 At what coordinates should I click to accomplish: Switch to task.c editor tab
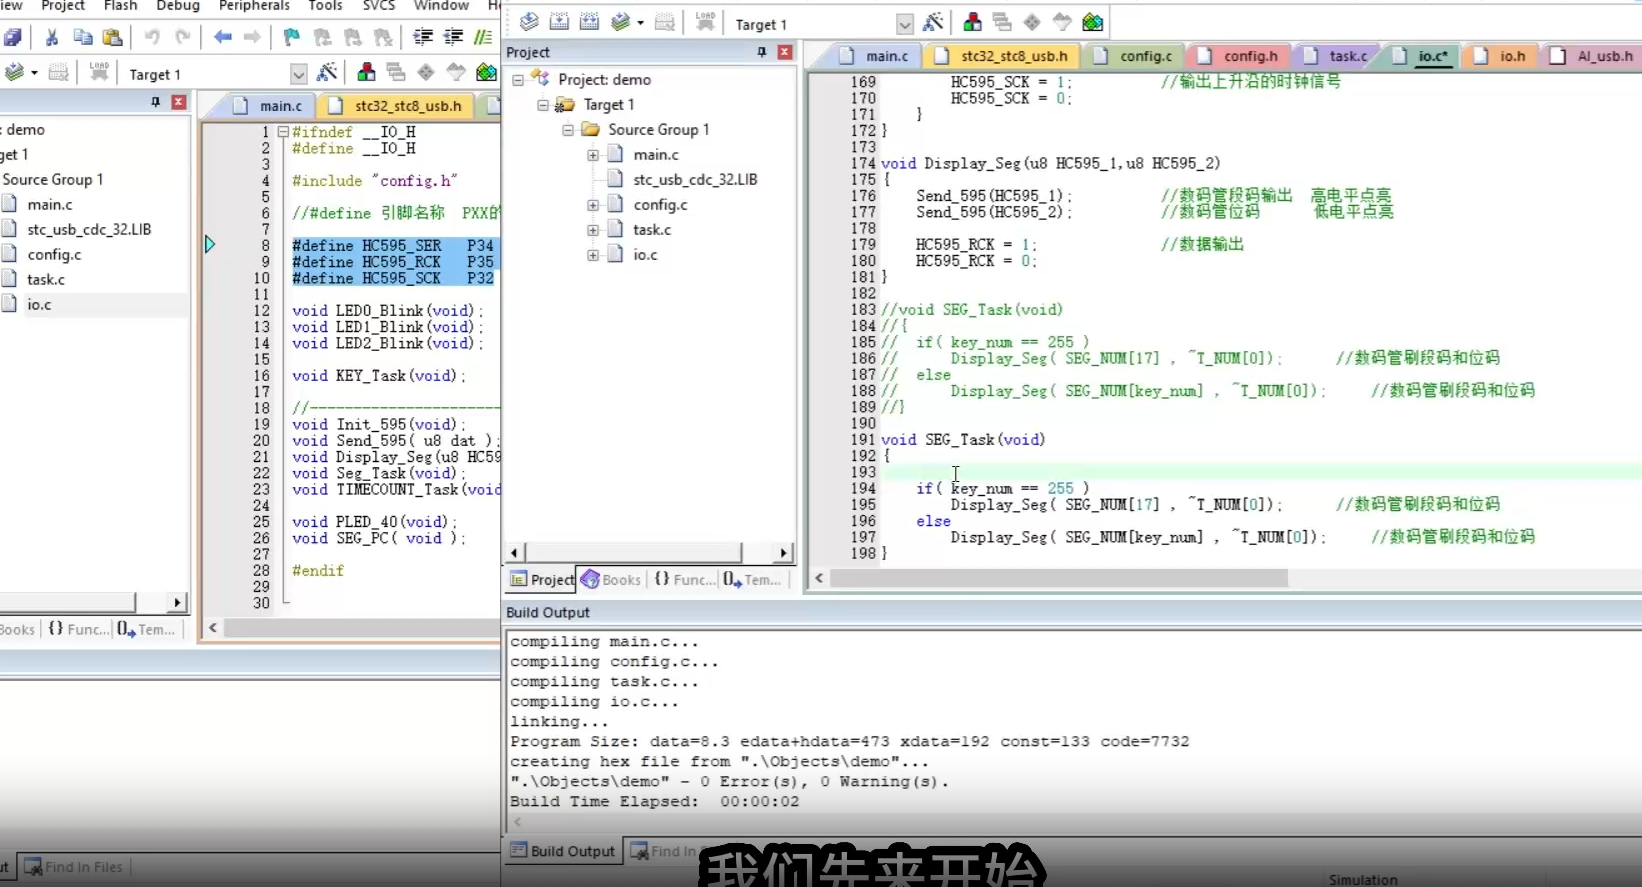[x=1337, y=56]
